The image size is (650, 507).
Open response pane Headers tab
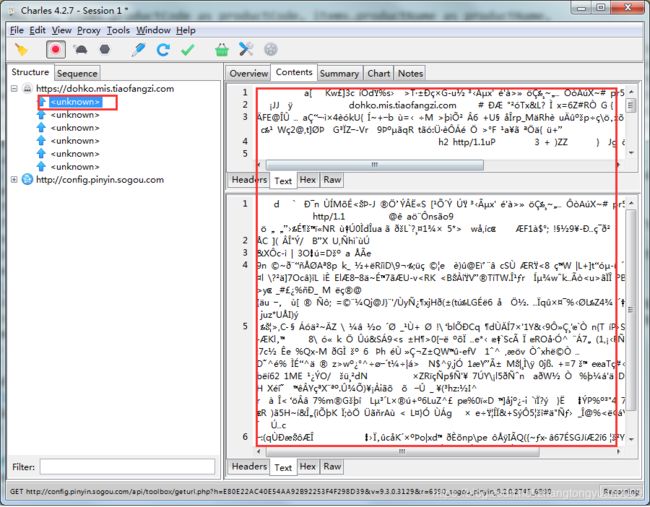pyautogui.click(x=249, y=466)
